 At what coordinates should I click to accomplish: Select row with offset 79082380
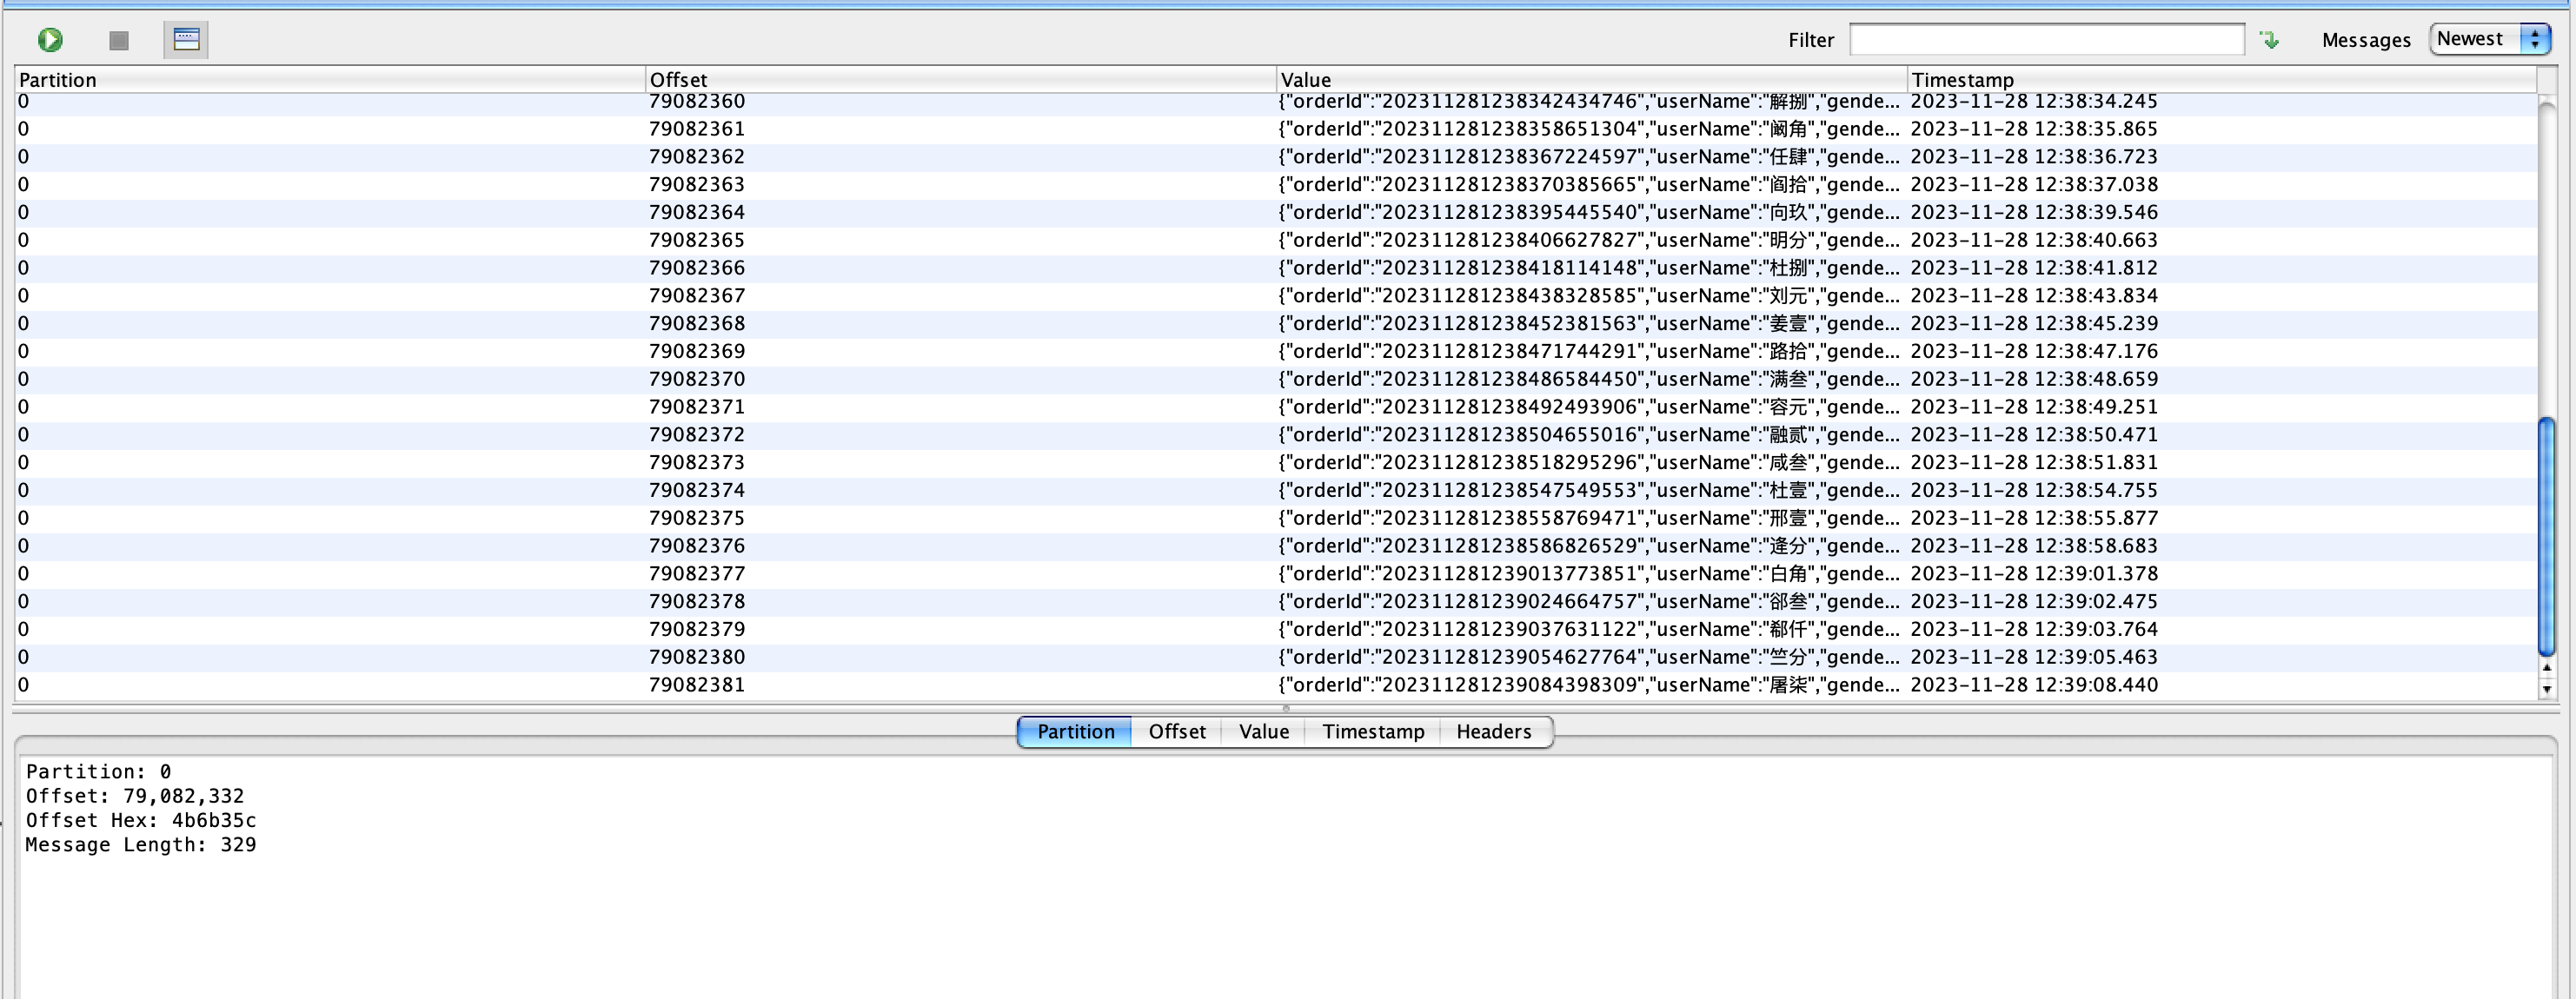point(1276,657)
